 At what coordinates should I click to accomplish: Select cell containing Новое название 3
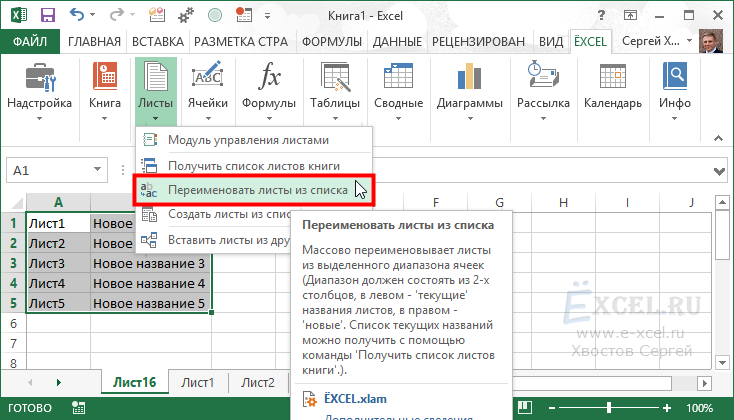point(151,263)
